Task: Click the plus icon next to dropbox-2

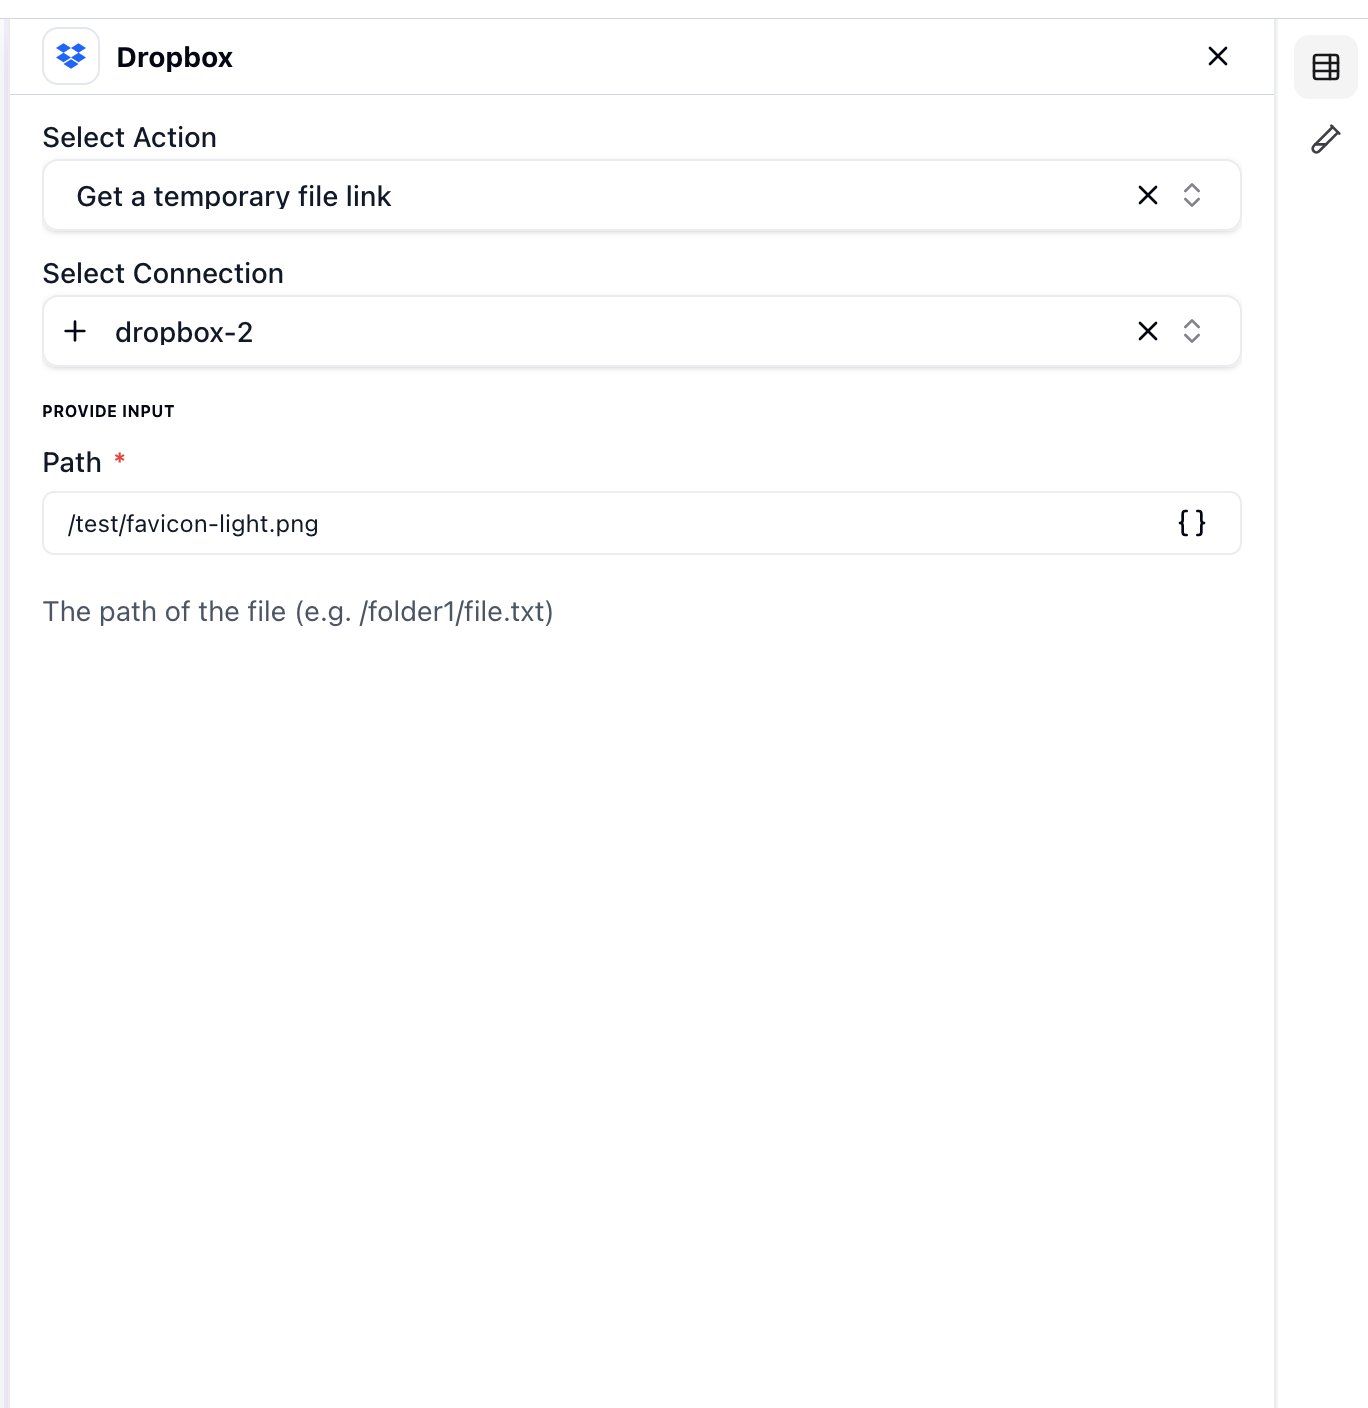Action: tap(75, 331)
